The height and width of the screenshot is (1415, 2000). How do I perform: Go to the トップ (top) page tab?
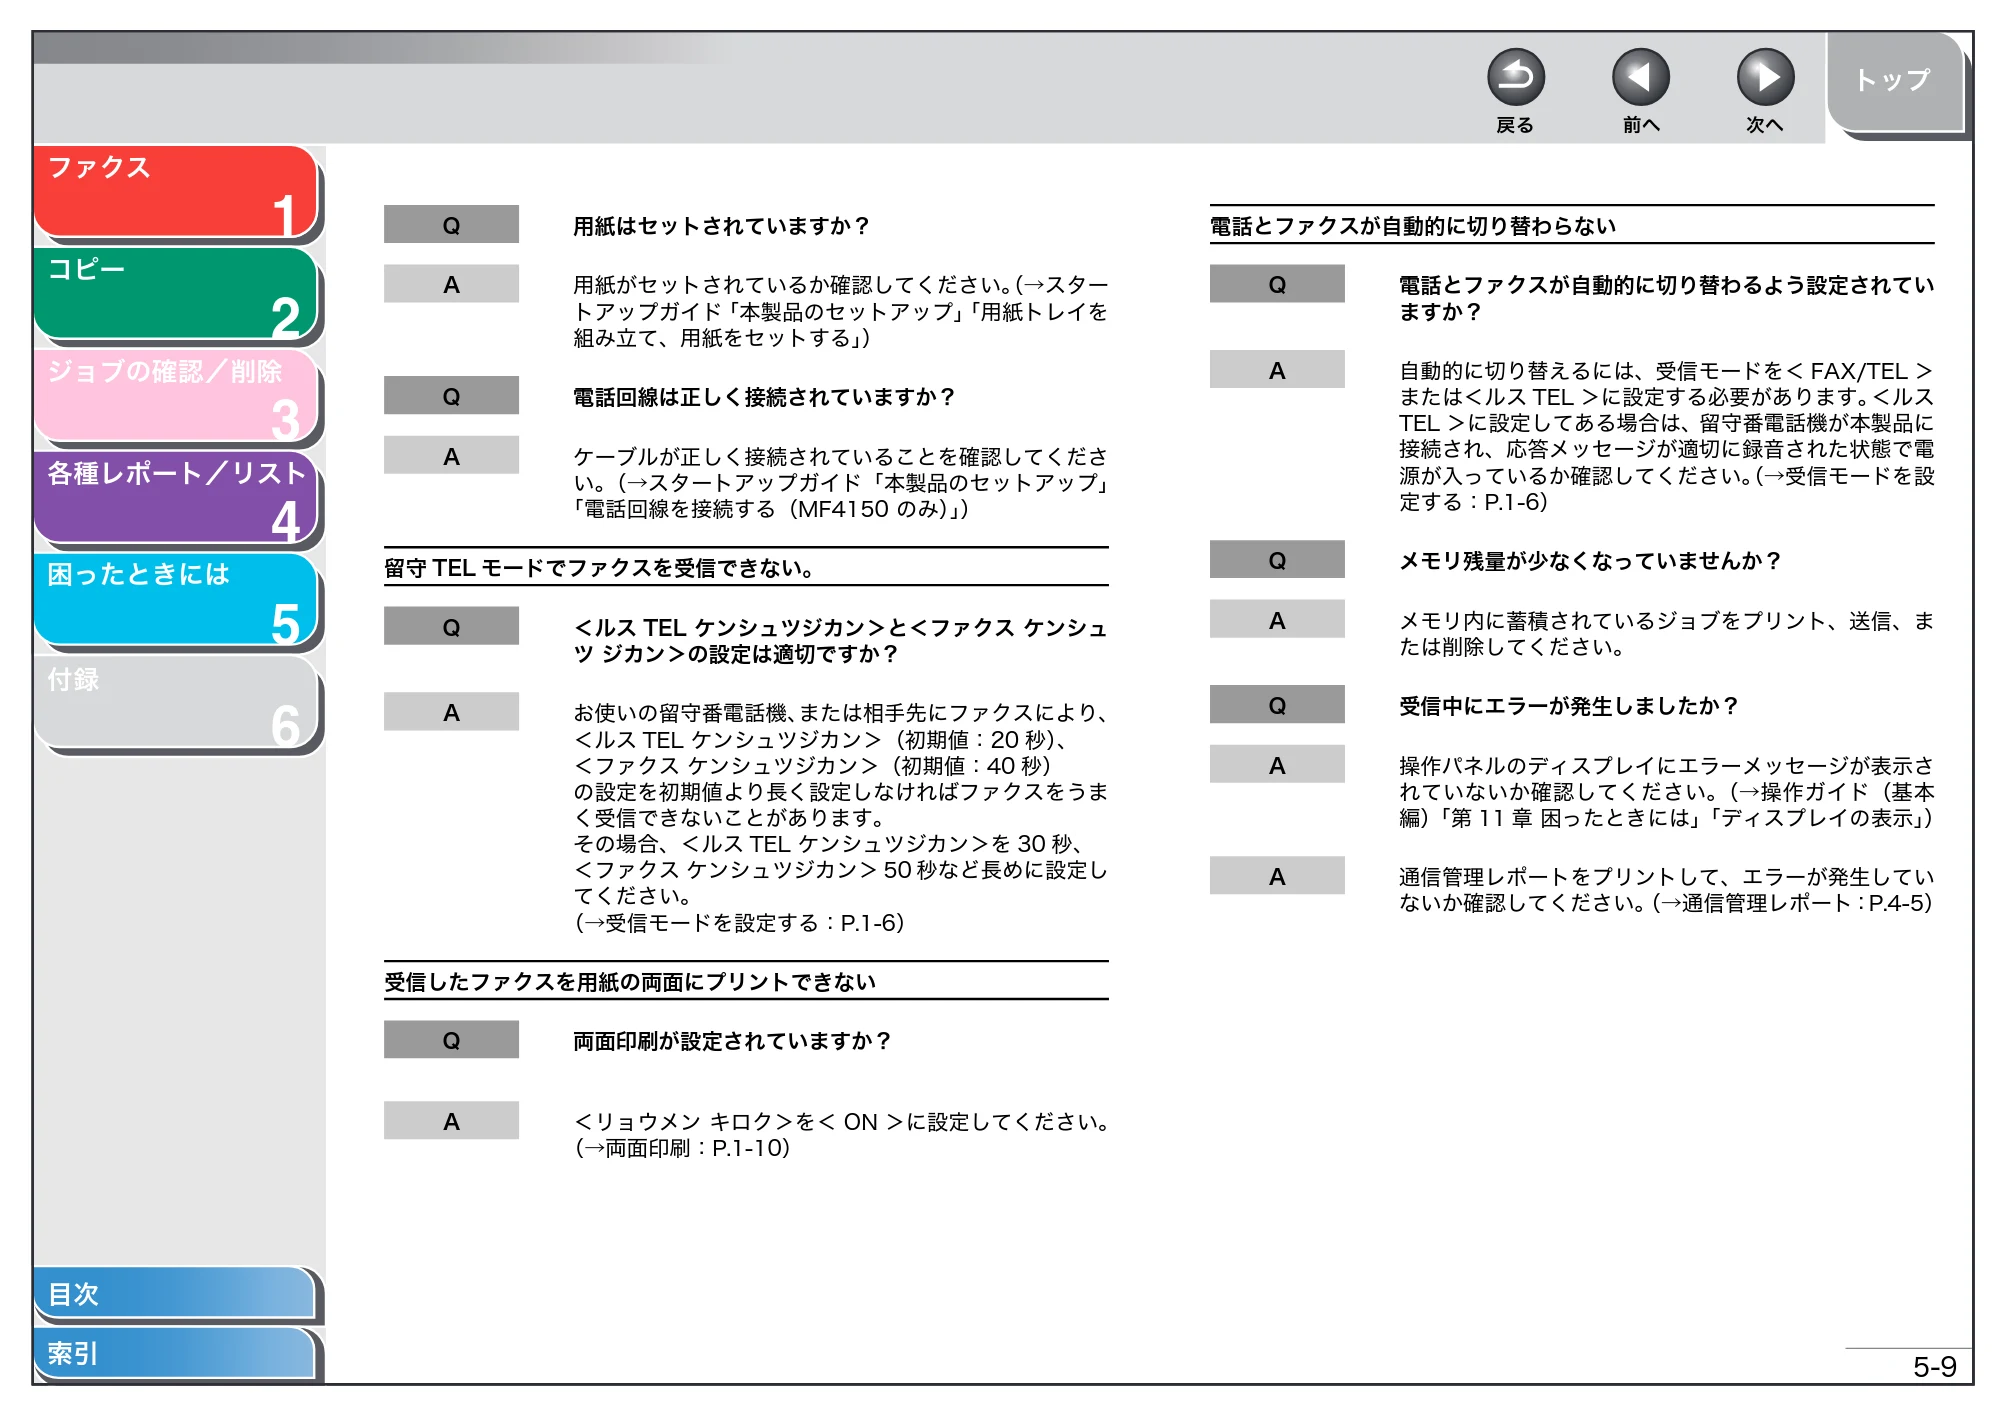tap(1895, 82)
